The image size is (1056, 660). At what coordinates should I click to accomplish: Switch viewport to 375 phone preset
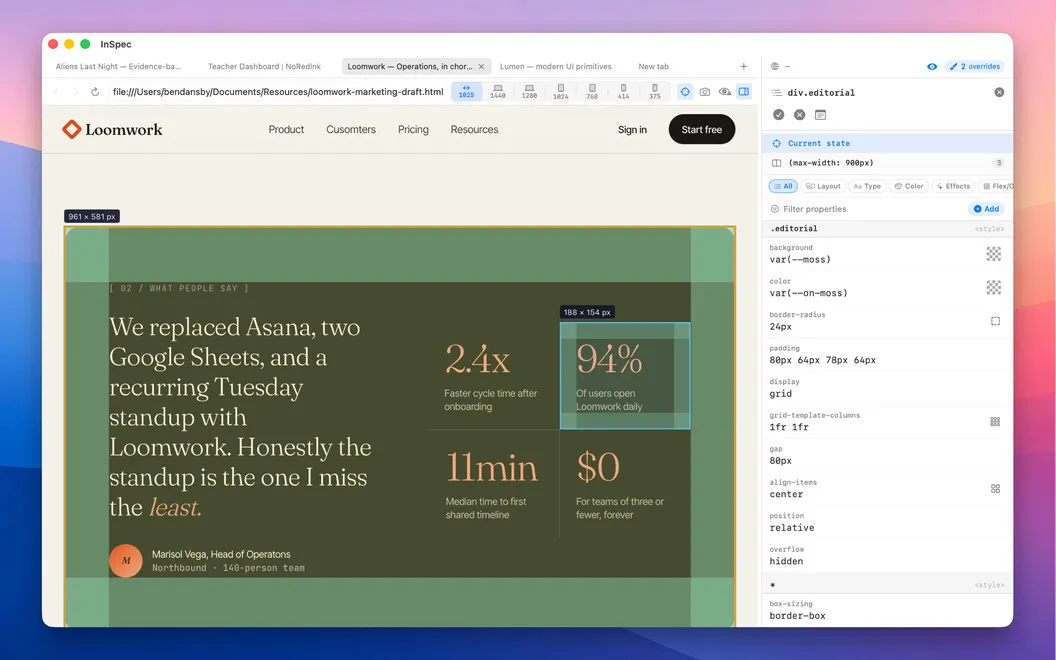coord(655,92)
